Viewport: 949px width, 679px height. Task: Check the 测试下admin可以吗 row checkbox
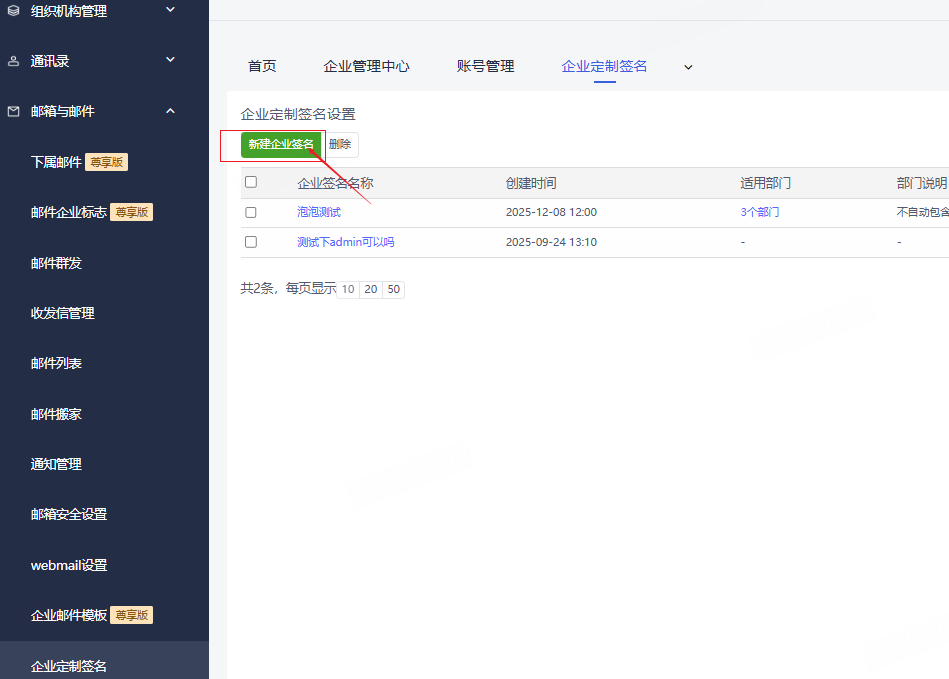click(x=251, y=242)
